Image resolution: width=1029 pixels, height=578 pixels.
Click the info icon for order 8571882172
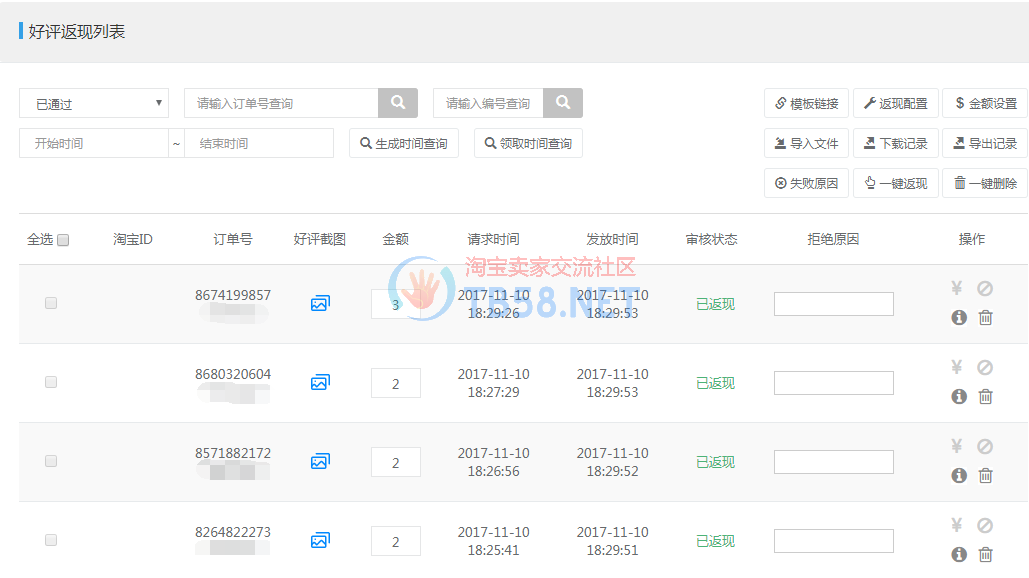point(958,475)
